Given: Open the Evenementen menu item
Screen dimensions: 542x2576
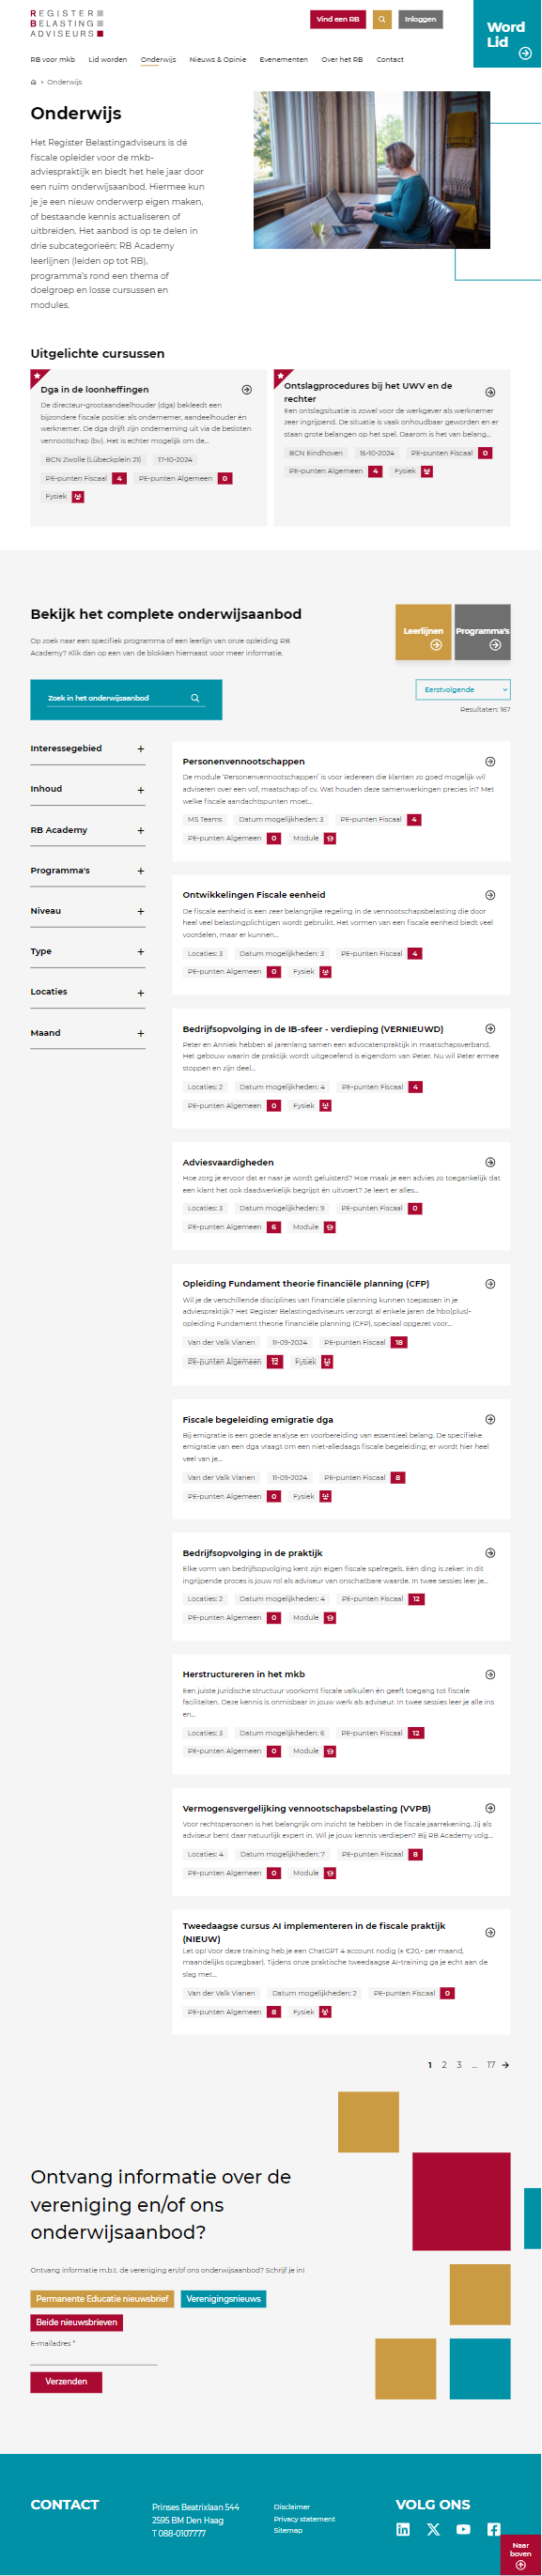Looking at the screenshot, I should (x=284, y=59).
